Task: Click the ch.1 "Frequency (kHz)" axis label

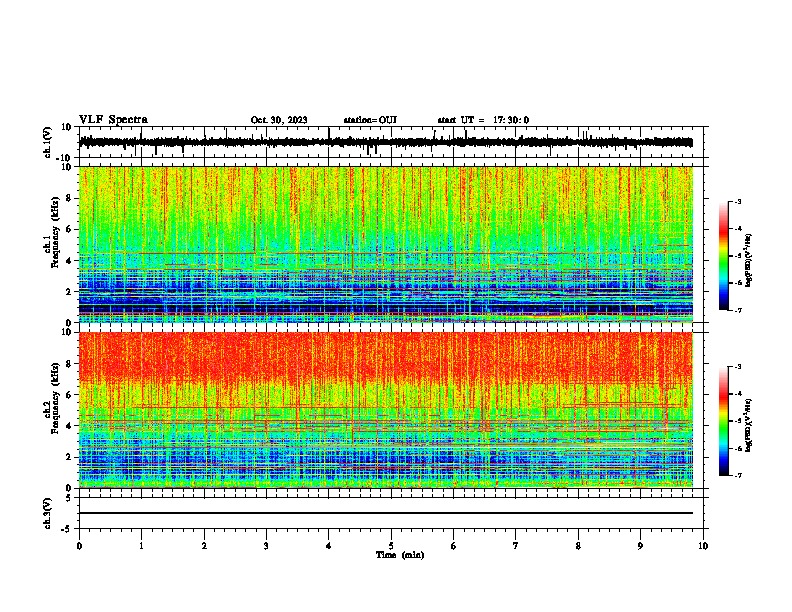Action: 55,233
